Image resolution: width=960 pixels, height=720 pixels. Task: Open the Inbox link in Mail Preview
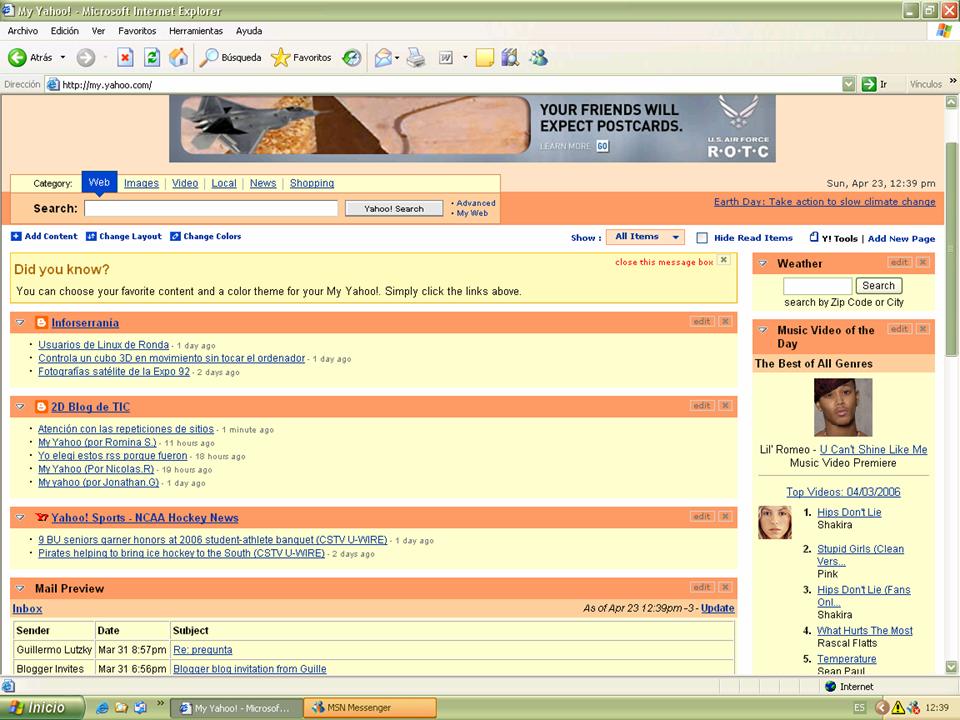pos(28,609)
